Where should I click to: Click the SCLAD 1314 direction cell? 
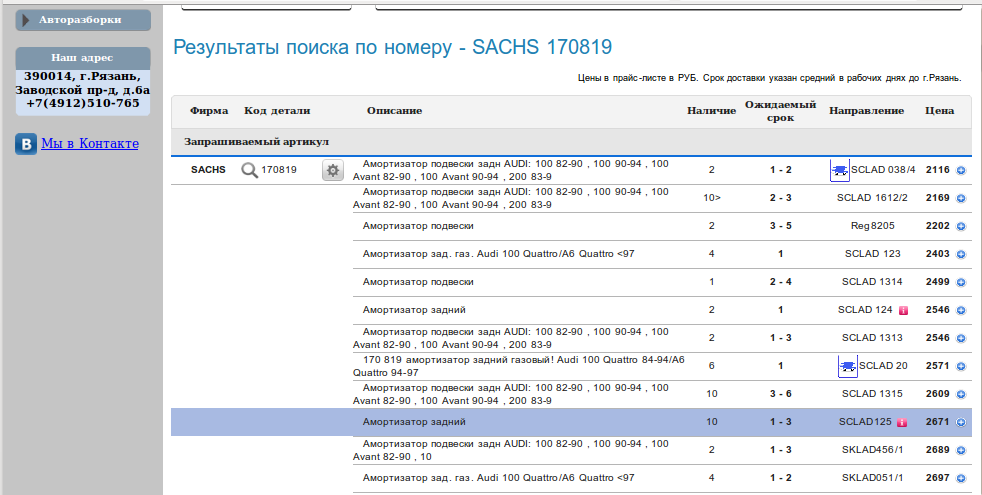[872, 282]
